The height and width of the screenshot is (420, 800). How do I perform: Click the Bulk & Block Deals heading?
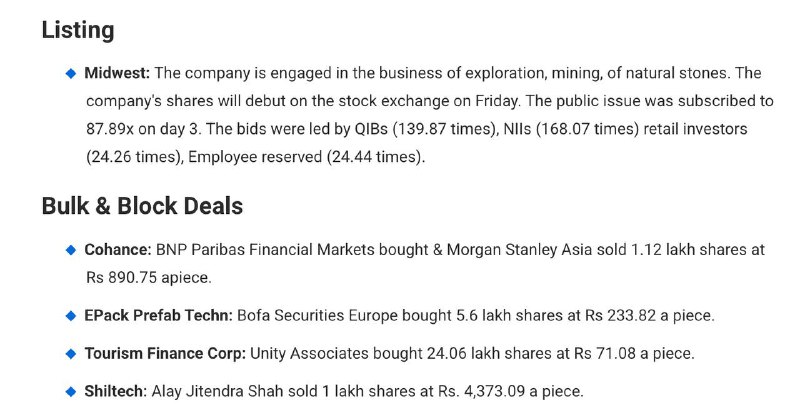click(142, 205)
